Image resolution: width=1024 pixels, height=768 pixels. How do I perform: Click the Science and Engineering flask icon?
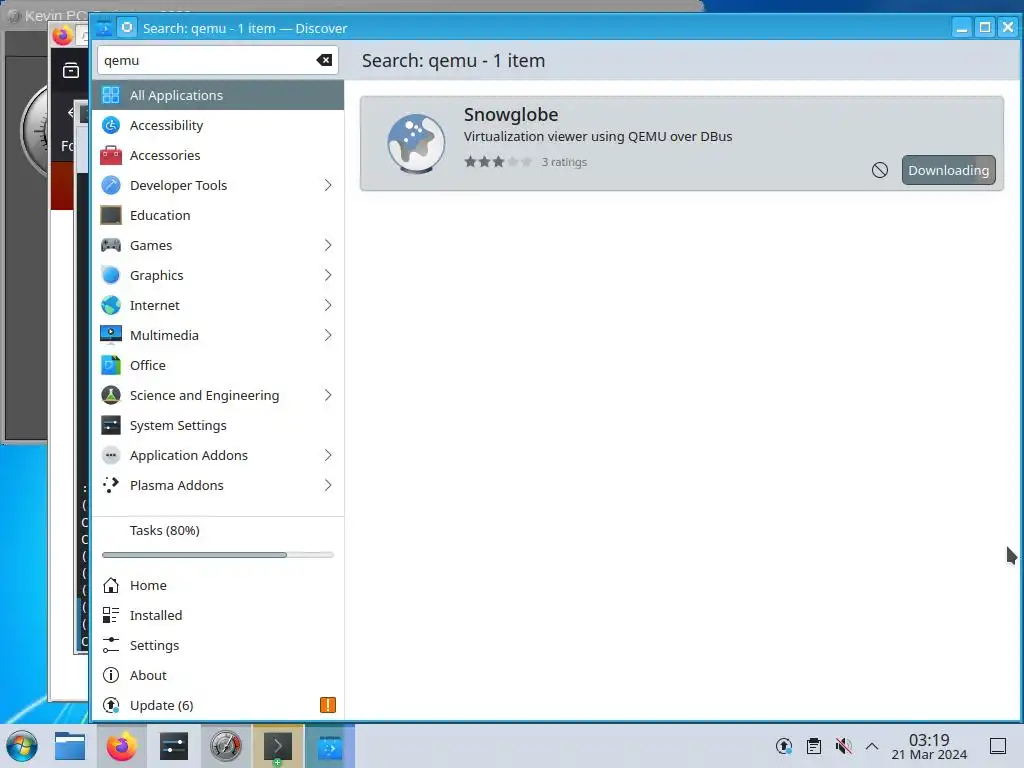pos(111,396)
